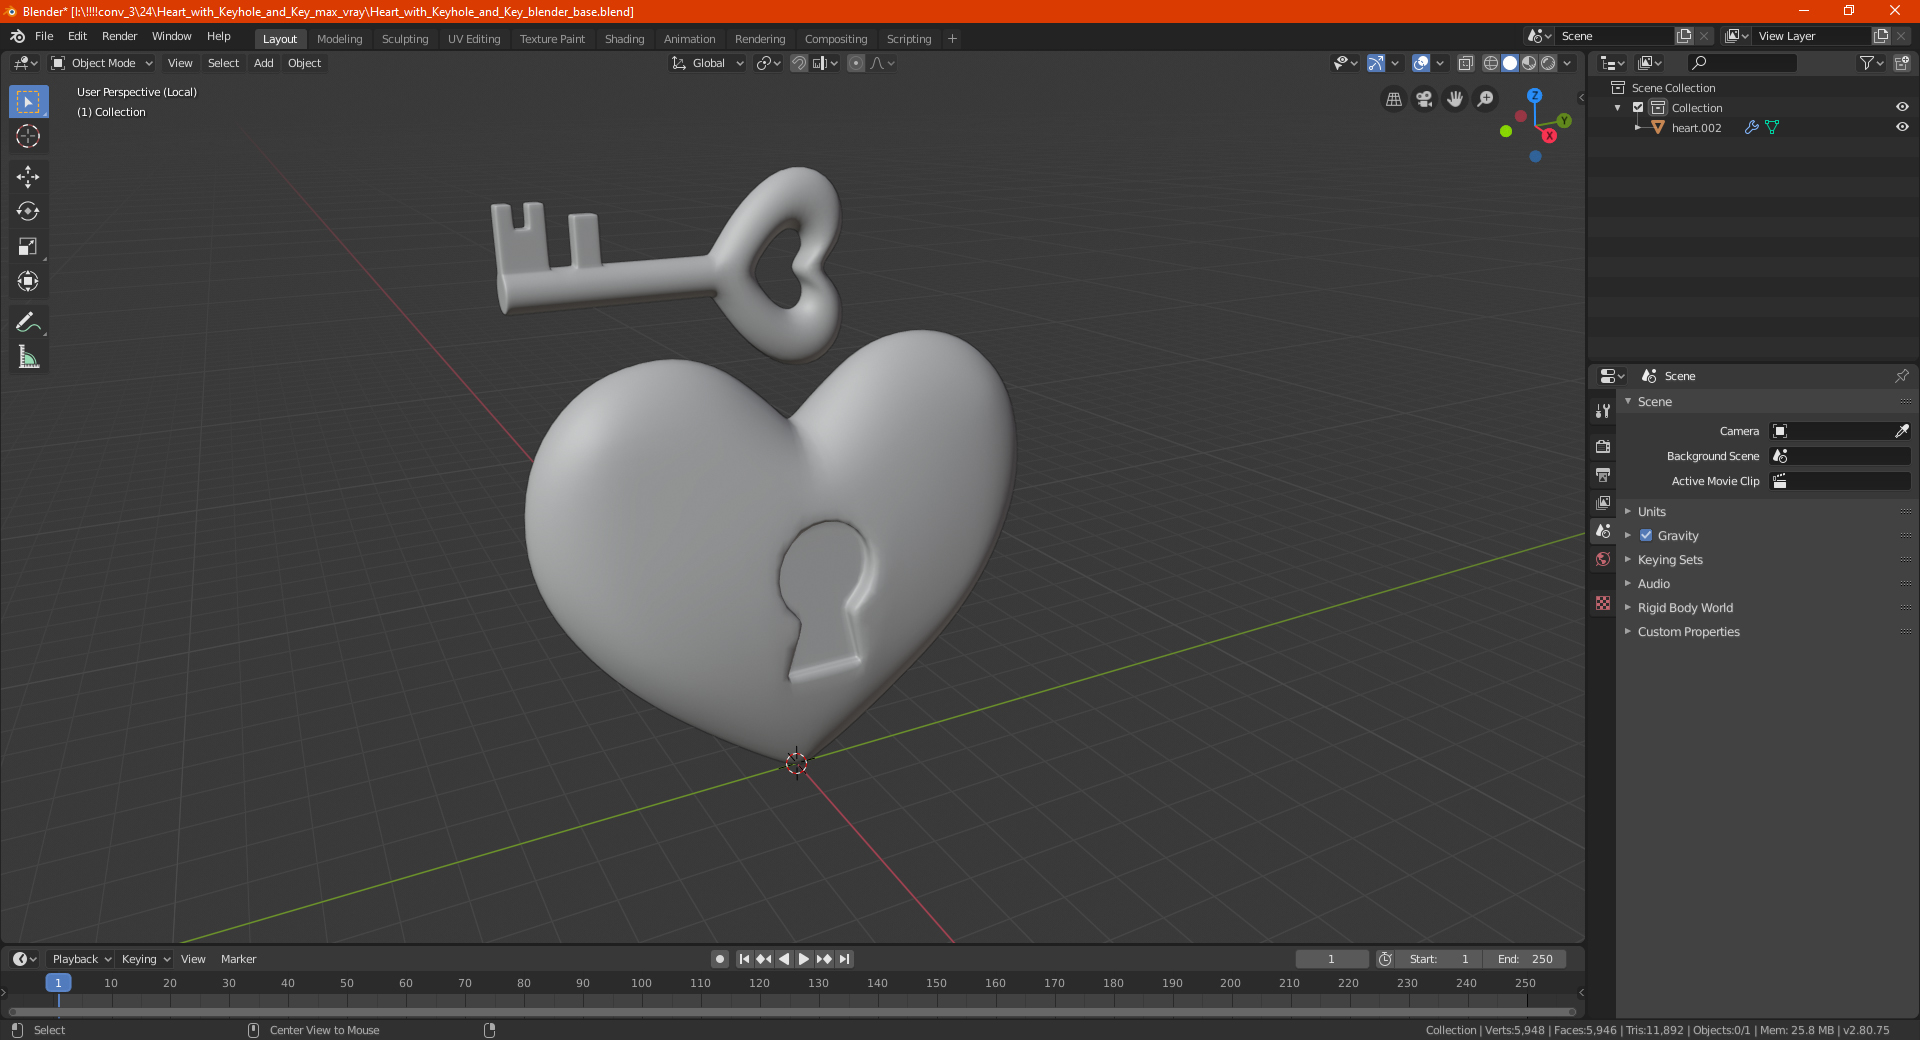
Task: Switch to solid viewport shading
Action: [1510, 63]
